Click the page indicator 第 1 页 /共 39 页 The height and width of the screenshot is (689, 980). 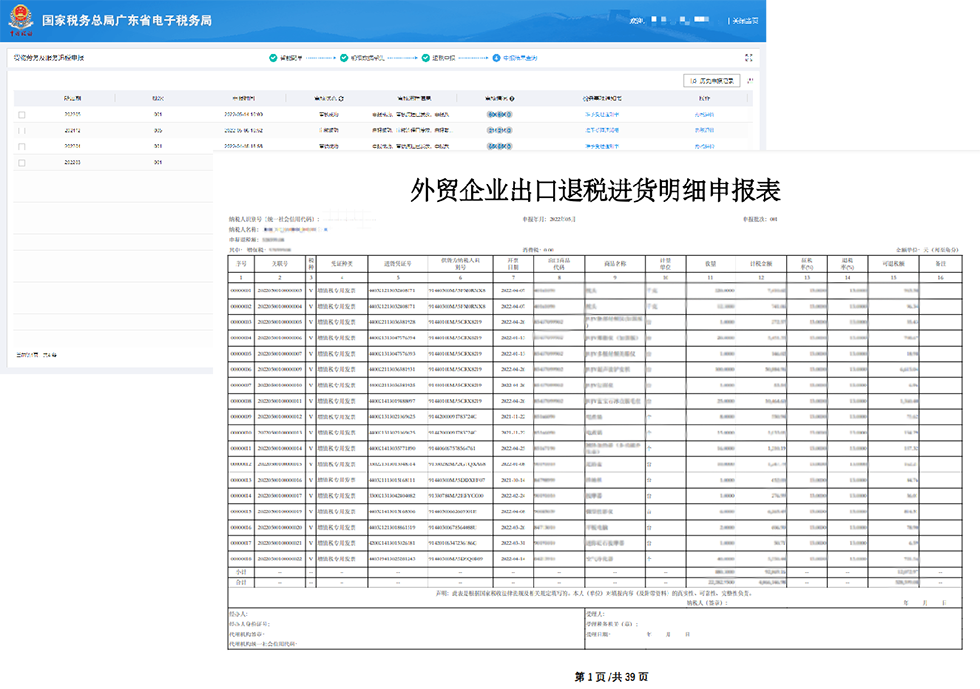[611, 677]
